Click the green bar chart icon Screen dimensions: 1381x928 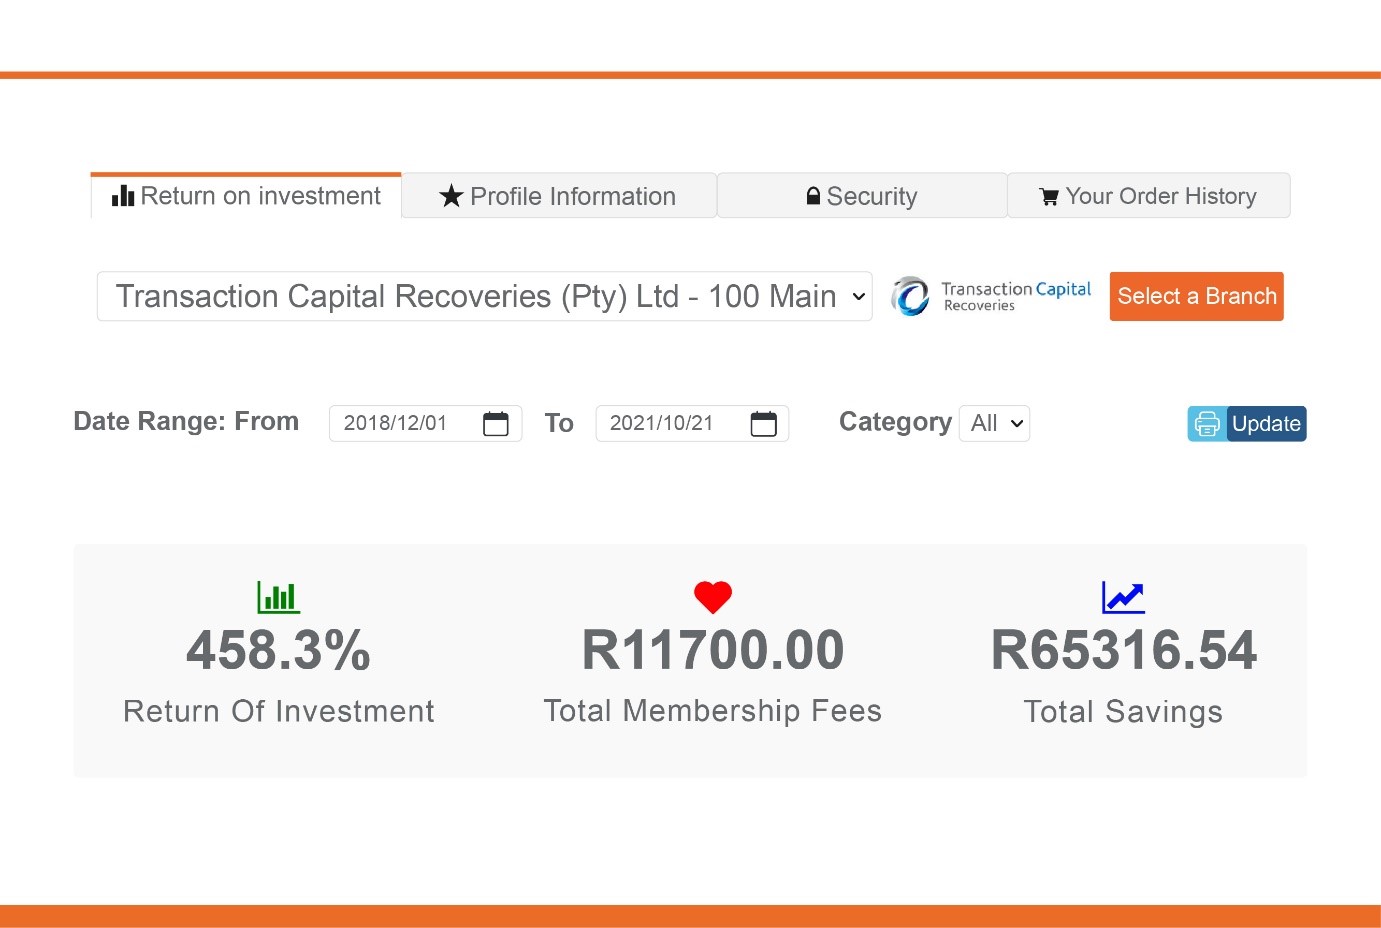[x=278, y=597]
